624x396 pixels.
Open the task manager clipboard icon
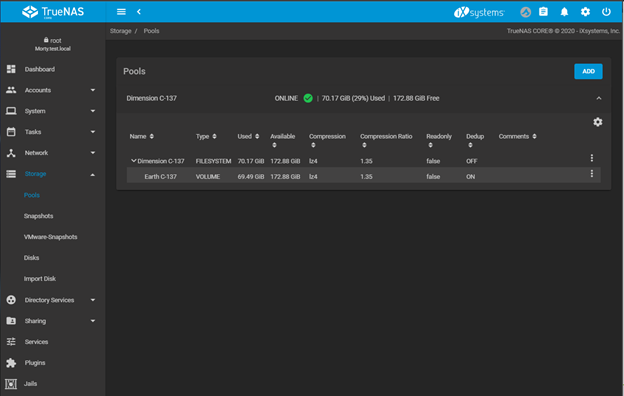pyautogui.click(x=543, y=12)
